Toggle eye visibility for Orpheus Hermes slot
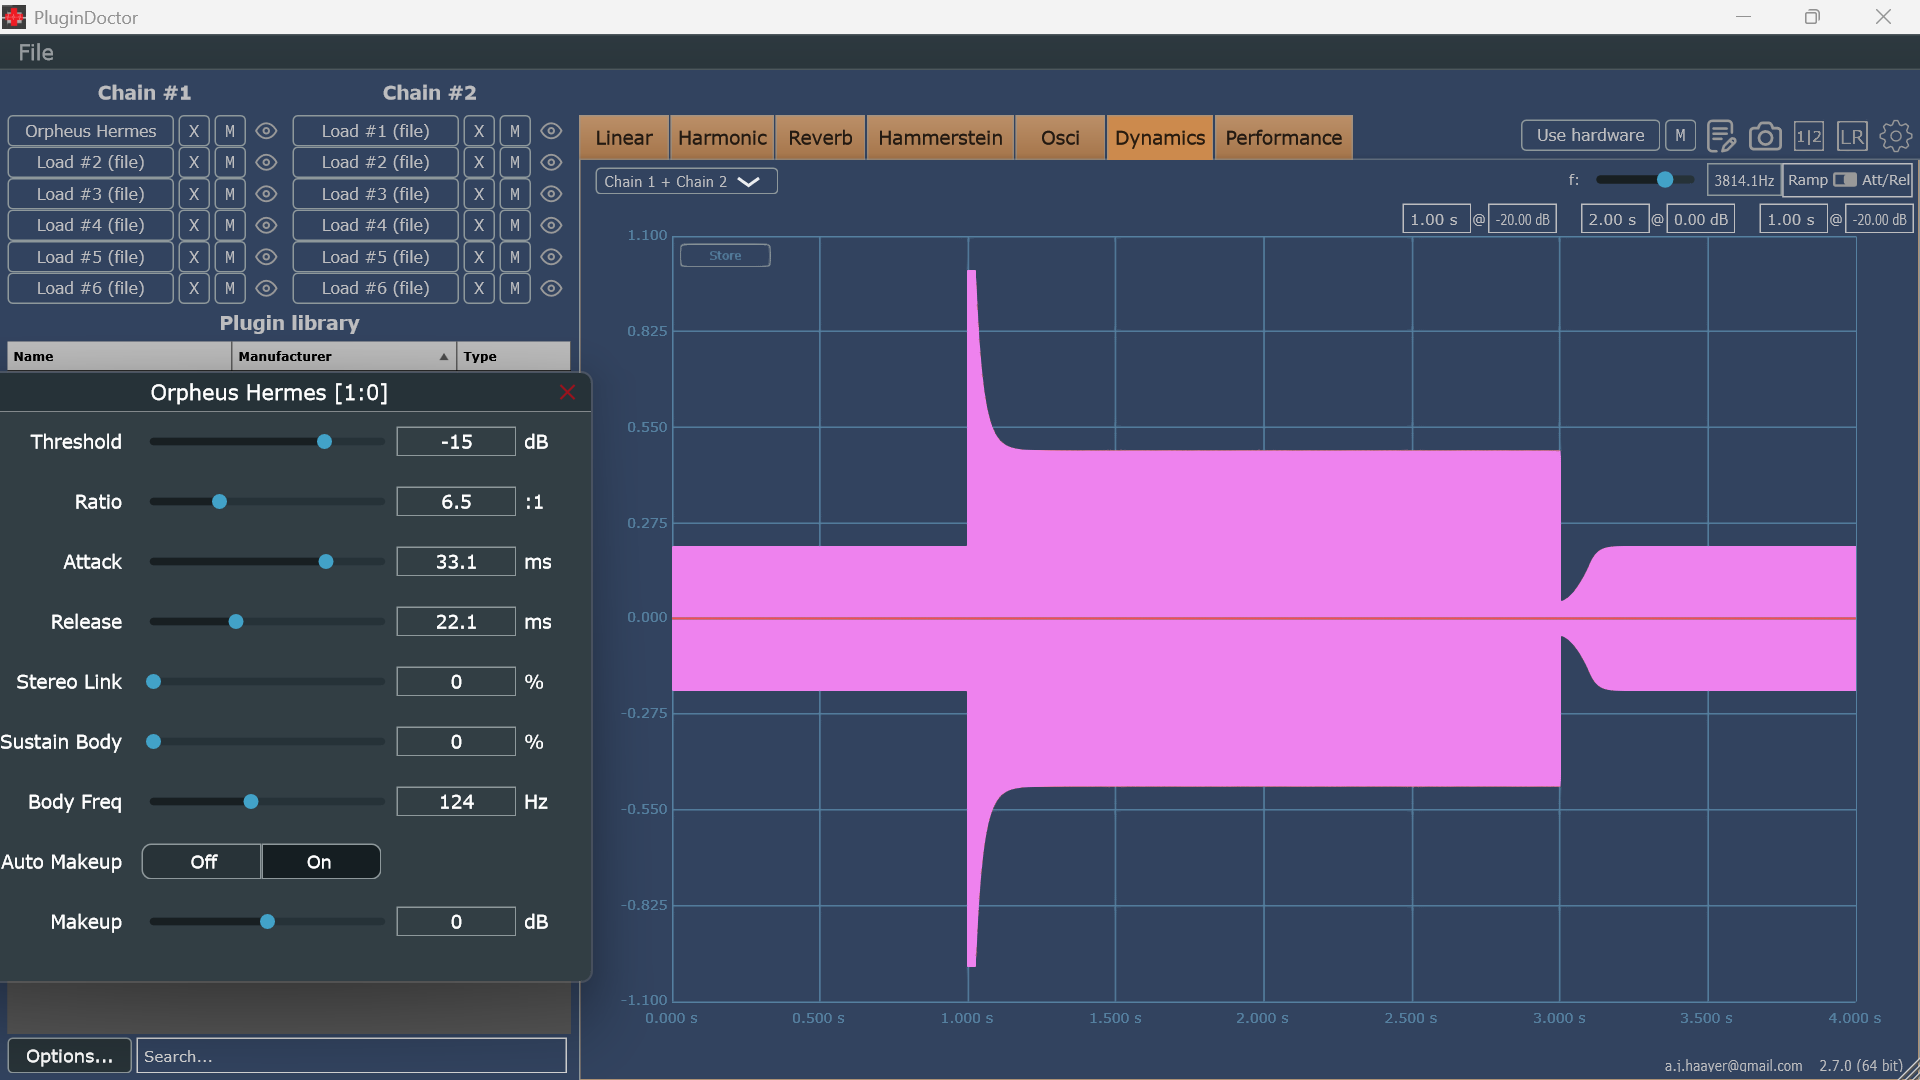Image resolution: width=1920 pixels, height=1080 pixels. (266, 131)
